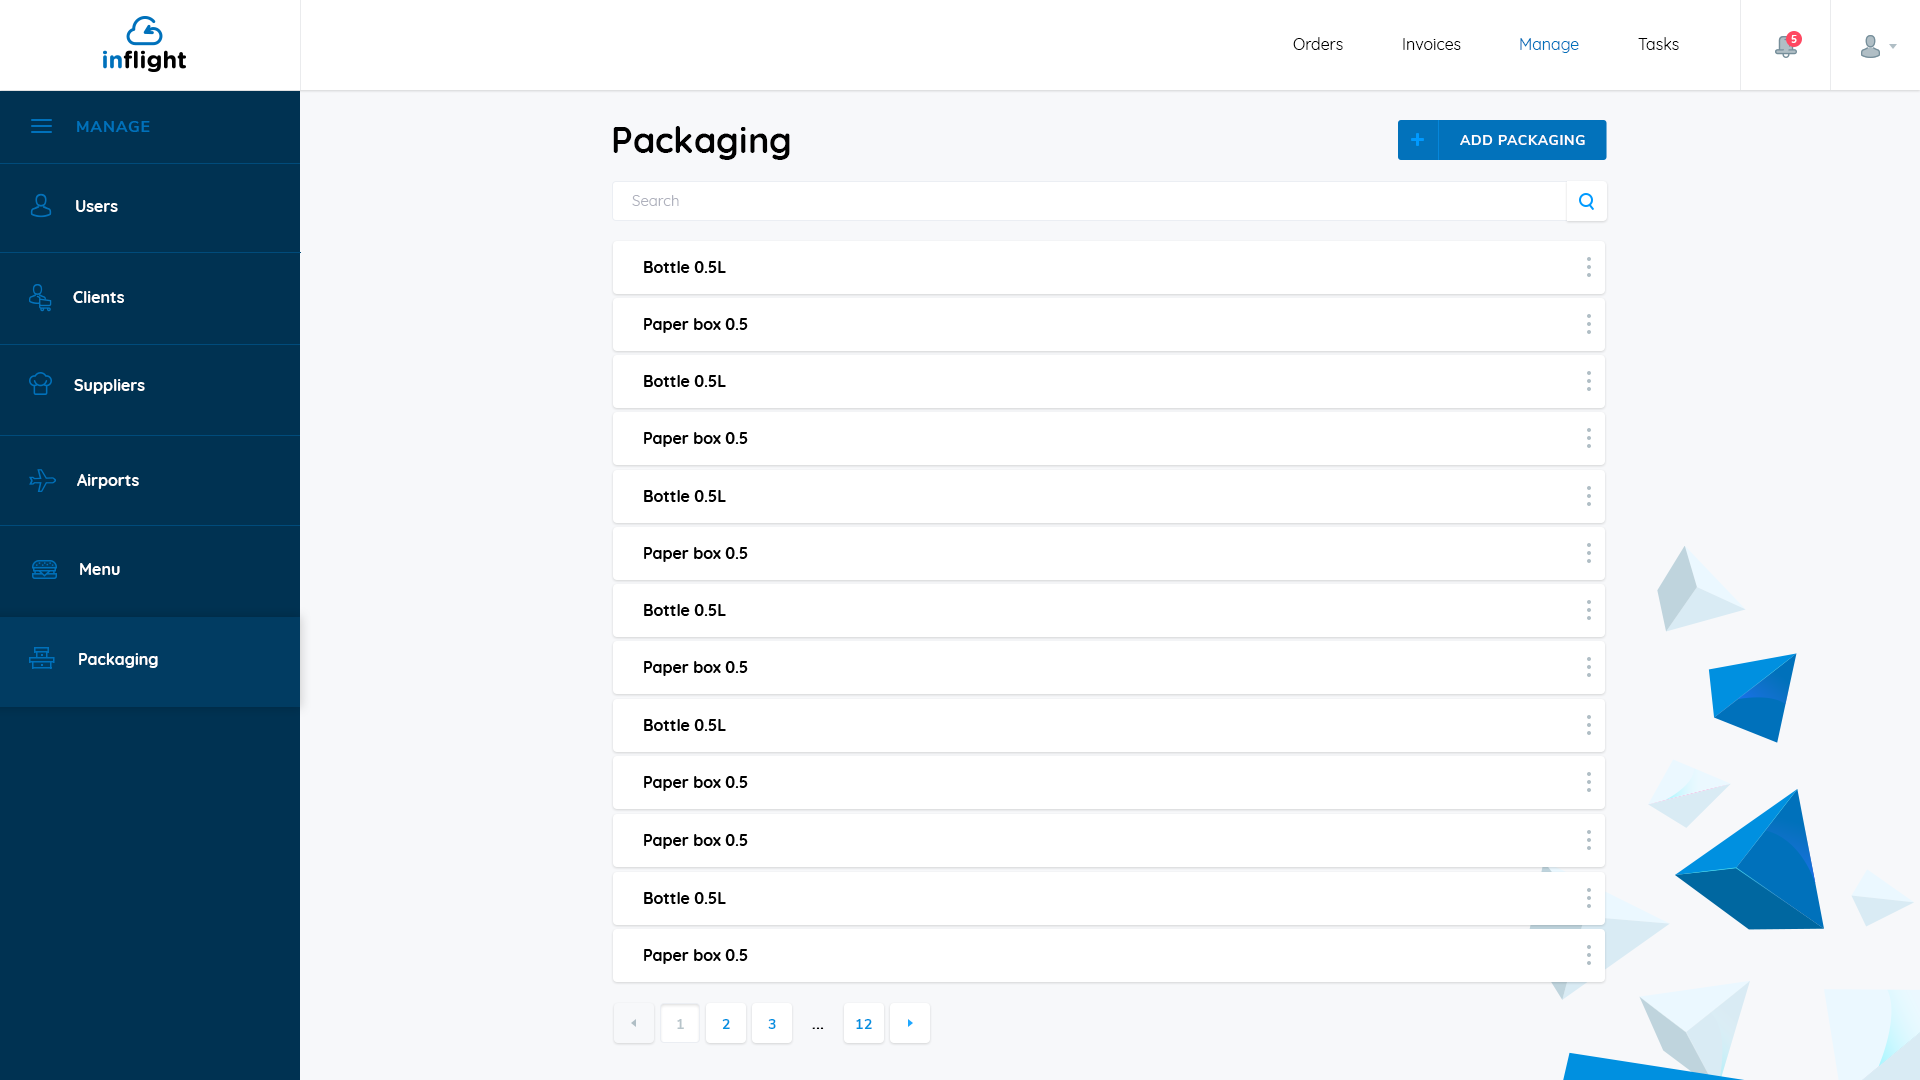Navigate to page 3 of packaging
1920x1080 pixels.
pyautogui.click(x=771, y=1023)
